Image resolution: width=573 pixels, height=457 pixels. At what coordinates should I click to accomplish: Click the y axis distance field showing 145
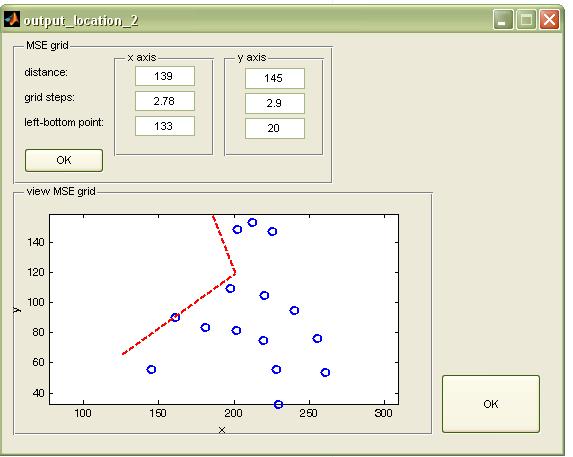tap(275, 78)
